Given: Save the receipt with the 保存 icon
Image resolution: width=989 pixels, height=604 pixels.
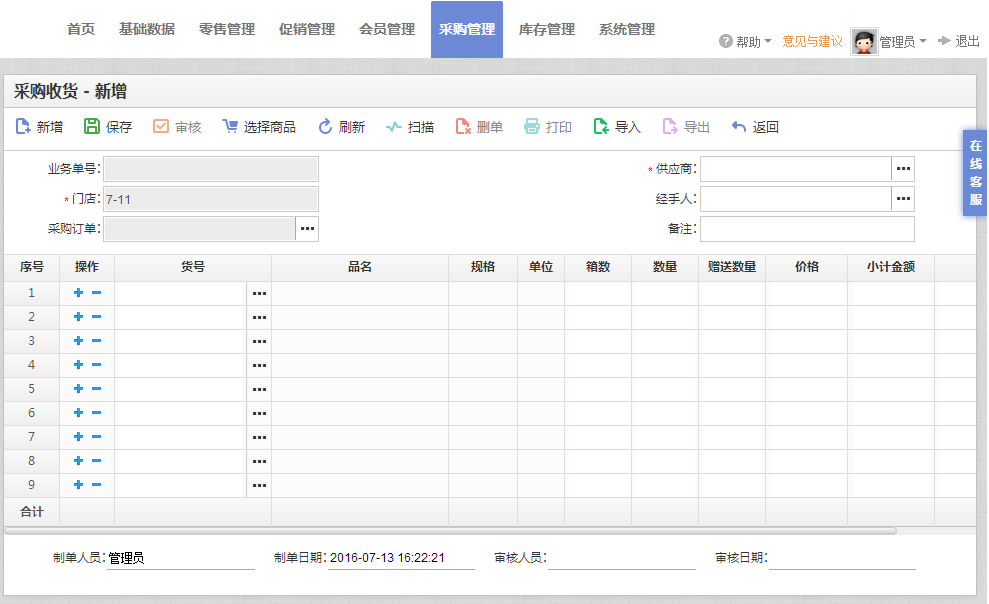Looking at the screenshot, I should coord(92,127).
